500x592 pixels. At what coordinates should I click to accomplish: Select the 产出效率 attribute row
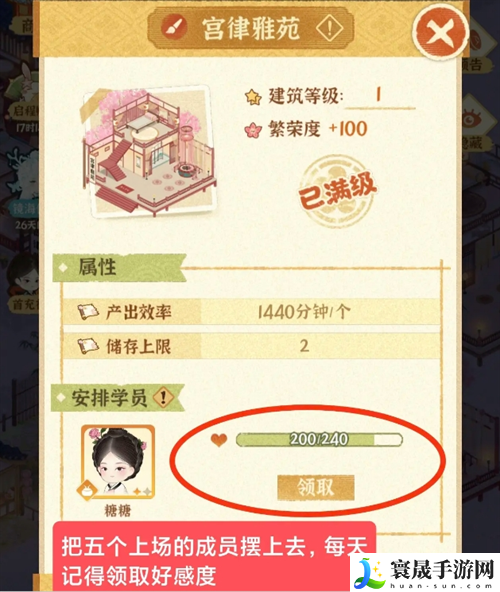pyautogui.click(x=252, y=312)
